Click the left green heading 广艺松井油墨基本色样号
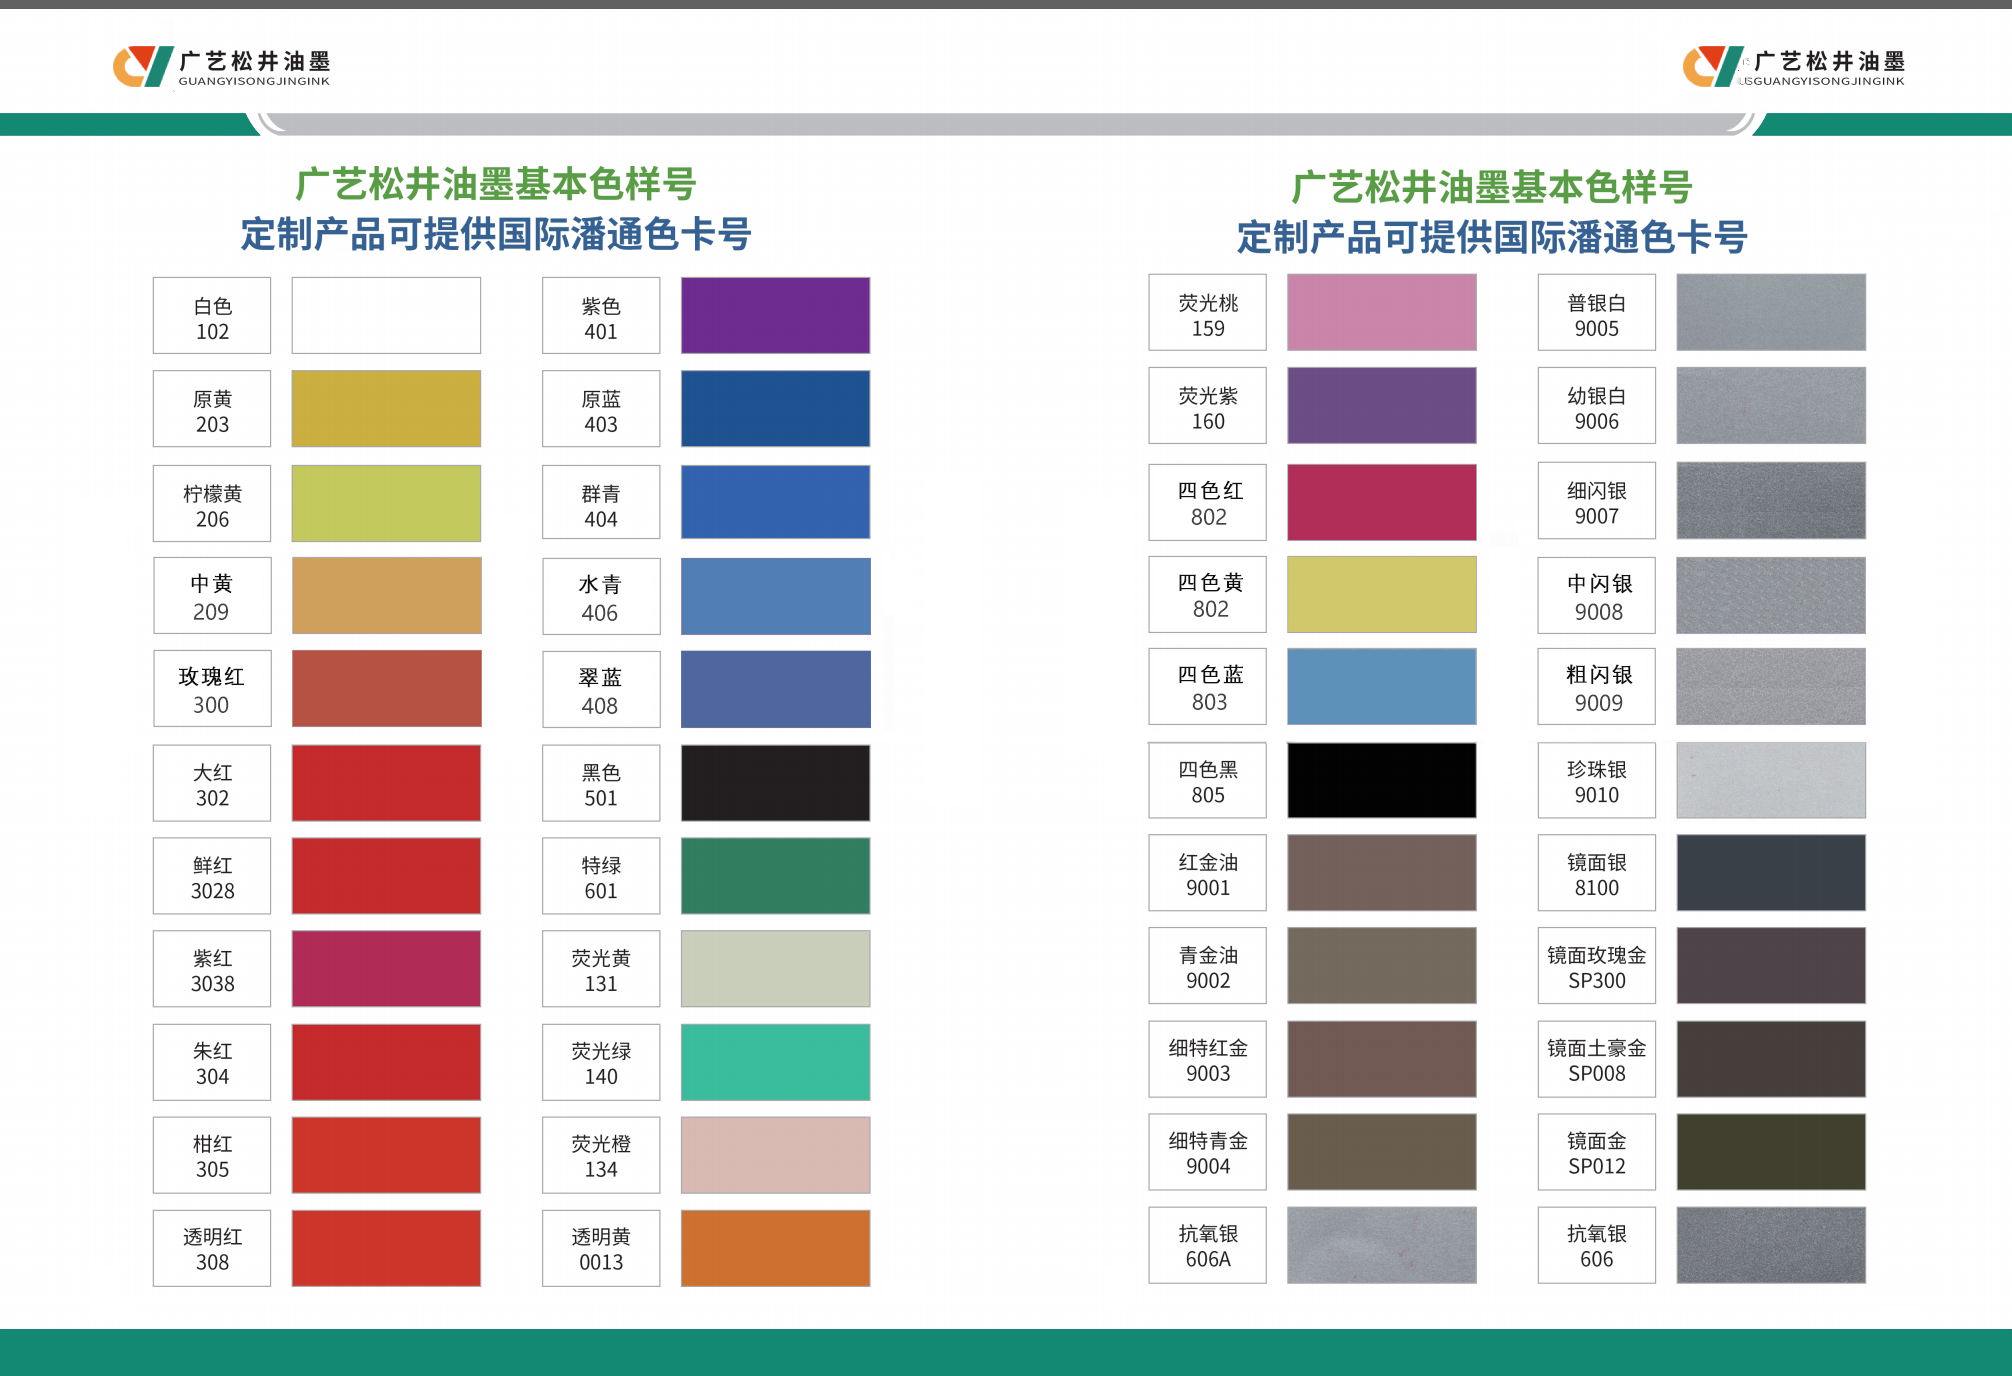Screen dimensions: 2012x1376 496,184
